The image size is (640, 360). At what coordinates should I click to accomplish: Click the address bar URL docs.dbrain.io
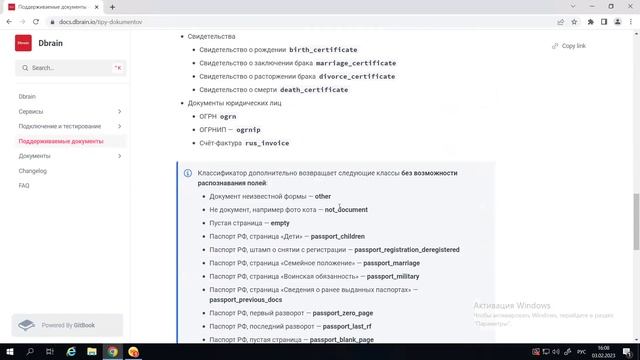click(100, 22)
